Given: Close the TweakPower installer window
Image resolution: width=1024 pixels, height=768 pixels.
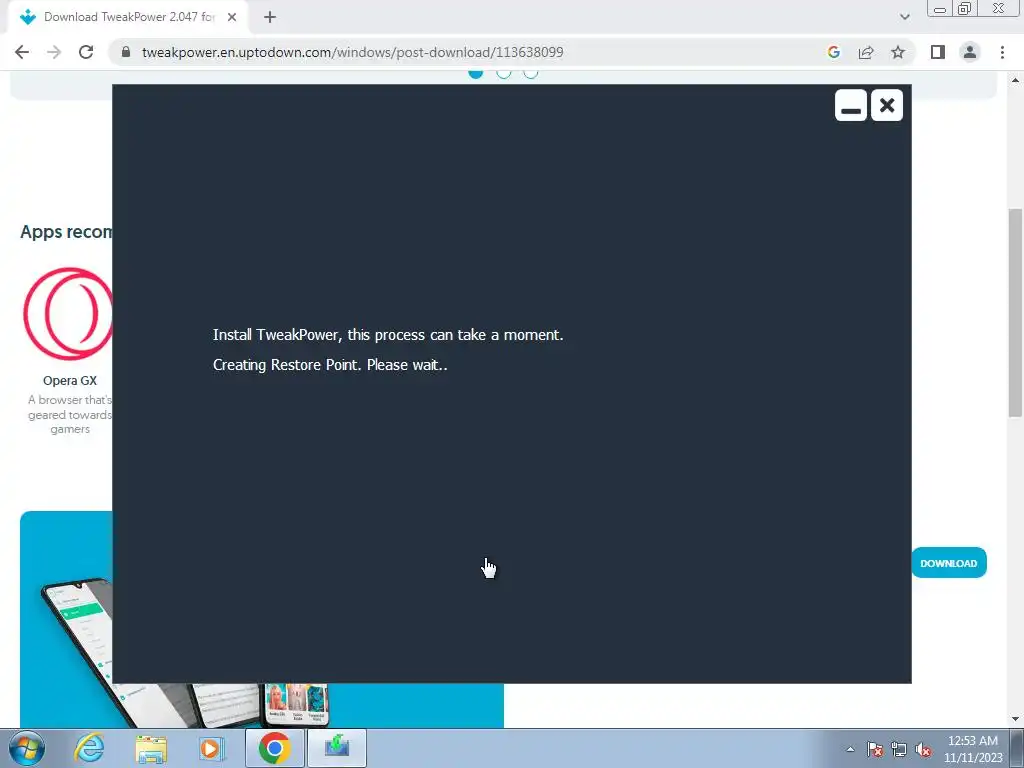Looking at the screenshot, I should [887, 105].
